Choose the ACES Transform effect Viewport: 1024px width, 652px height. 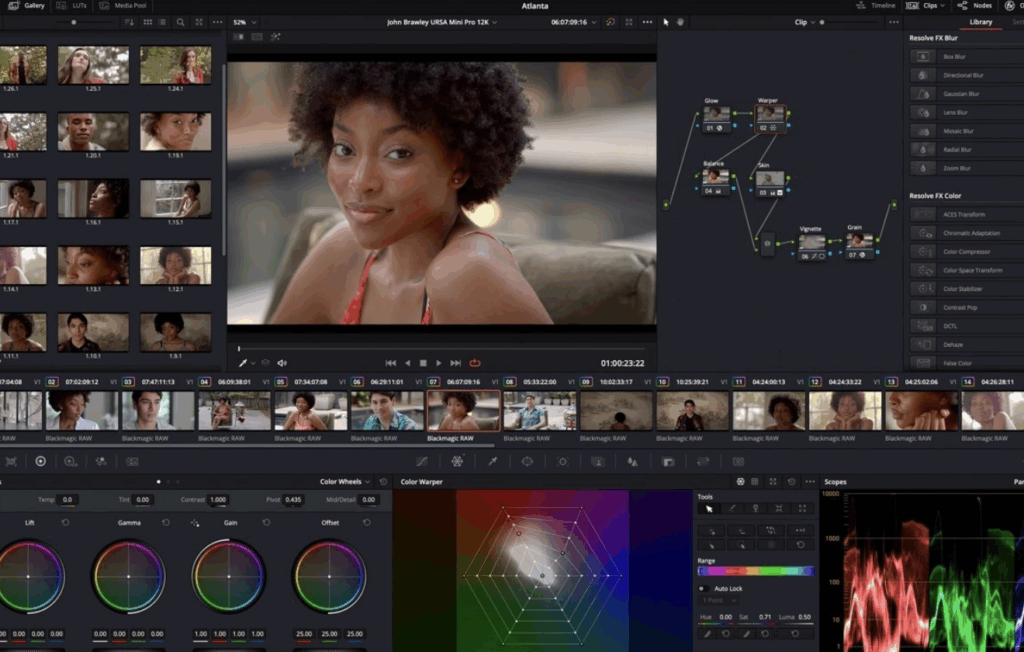click(x=967, y=214)
